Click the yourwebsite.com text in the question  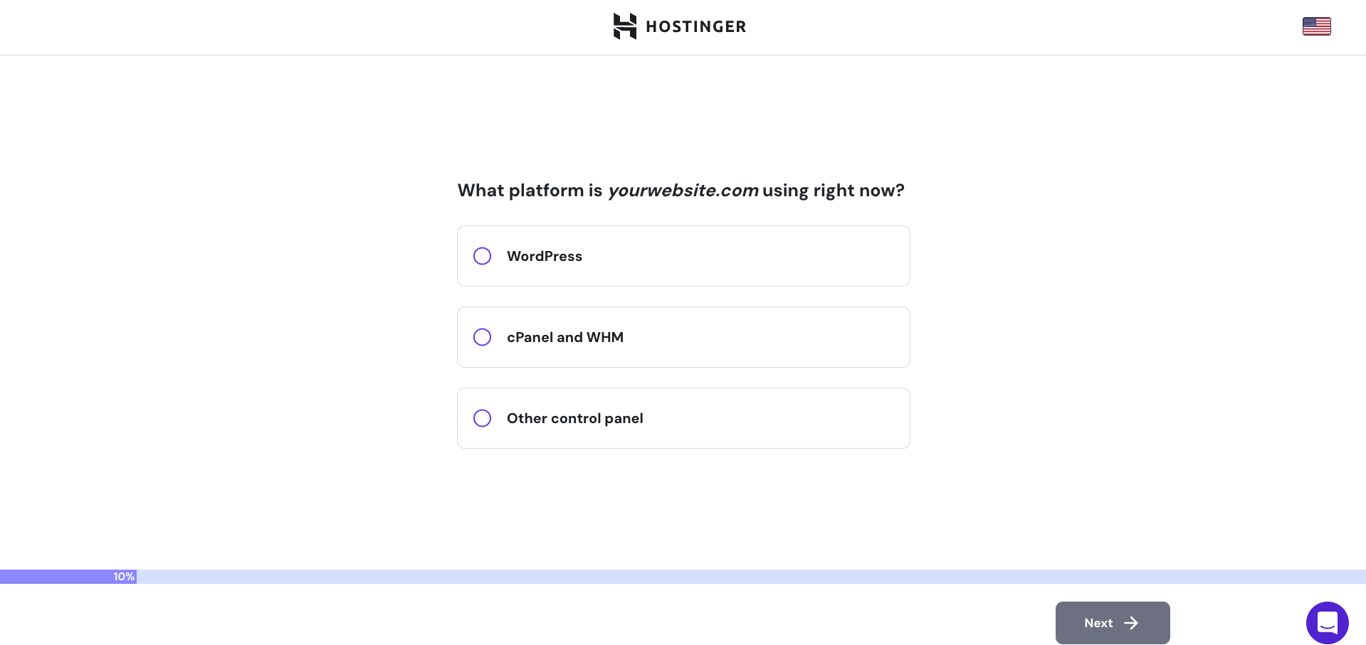(683, 190)
